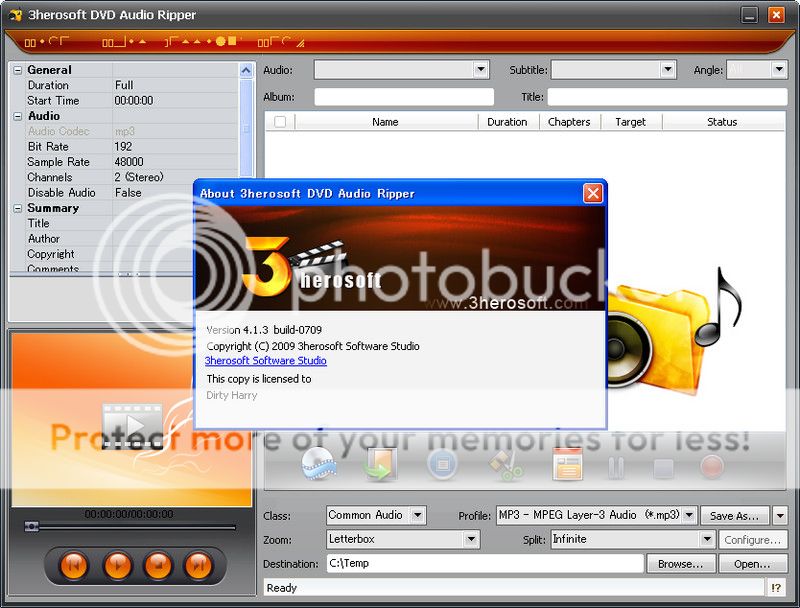Click the orange play button in the preview player
The height and width of the screenshot is (608, 800).
pyautogui.click(x=117, y=565)
